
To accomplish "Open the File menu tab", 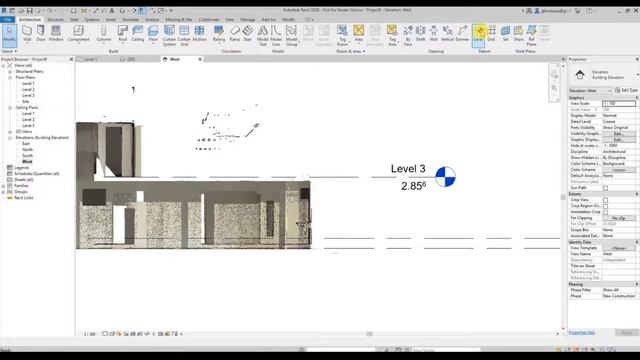I will coord(7,20).
